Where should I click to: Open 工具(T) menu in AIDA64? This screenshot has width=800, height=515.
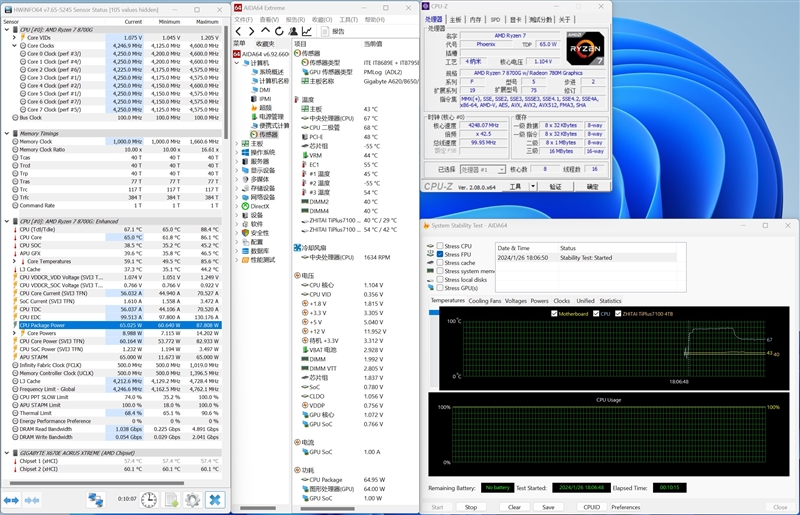pyautogui.click(x=348, y=19)
